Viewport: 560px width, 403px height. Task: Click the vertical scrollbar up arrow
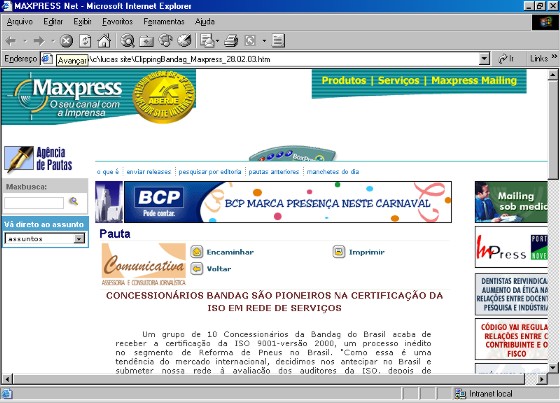553,75
